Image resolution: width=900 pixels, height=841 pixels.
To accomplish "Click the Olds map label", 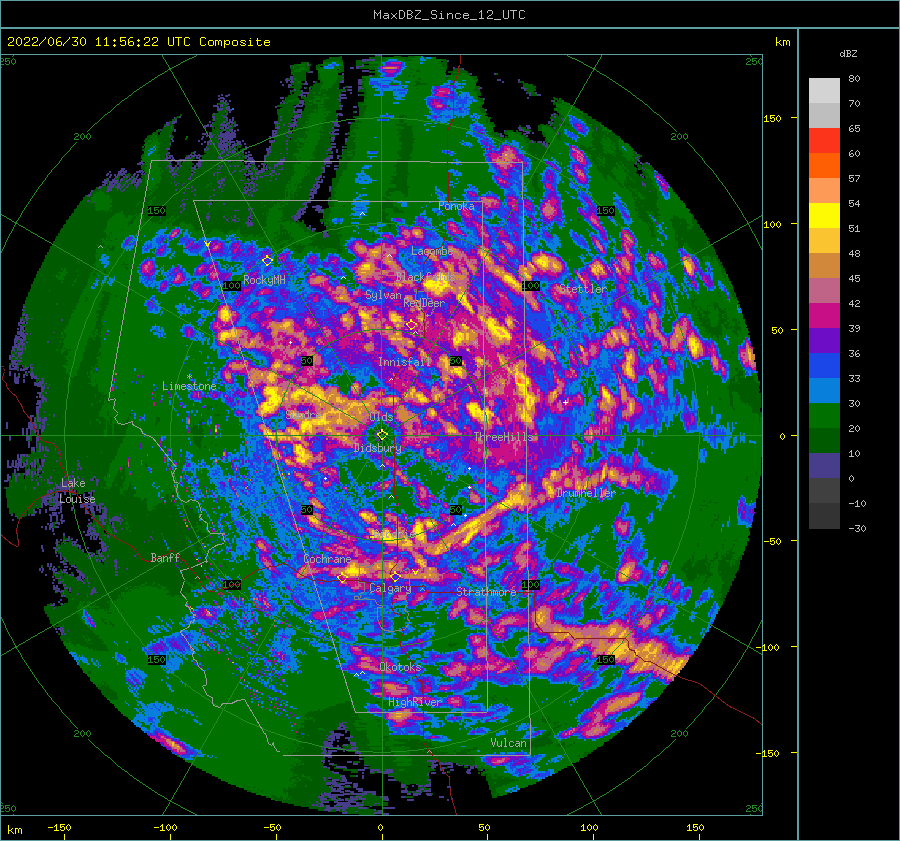I will (x=382, y=417).
